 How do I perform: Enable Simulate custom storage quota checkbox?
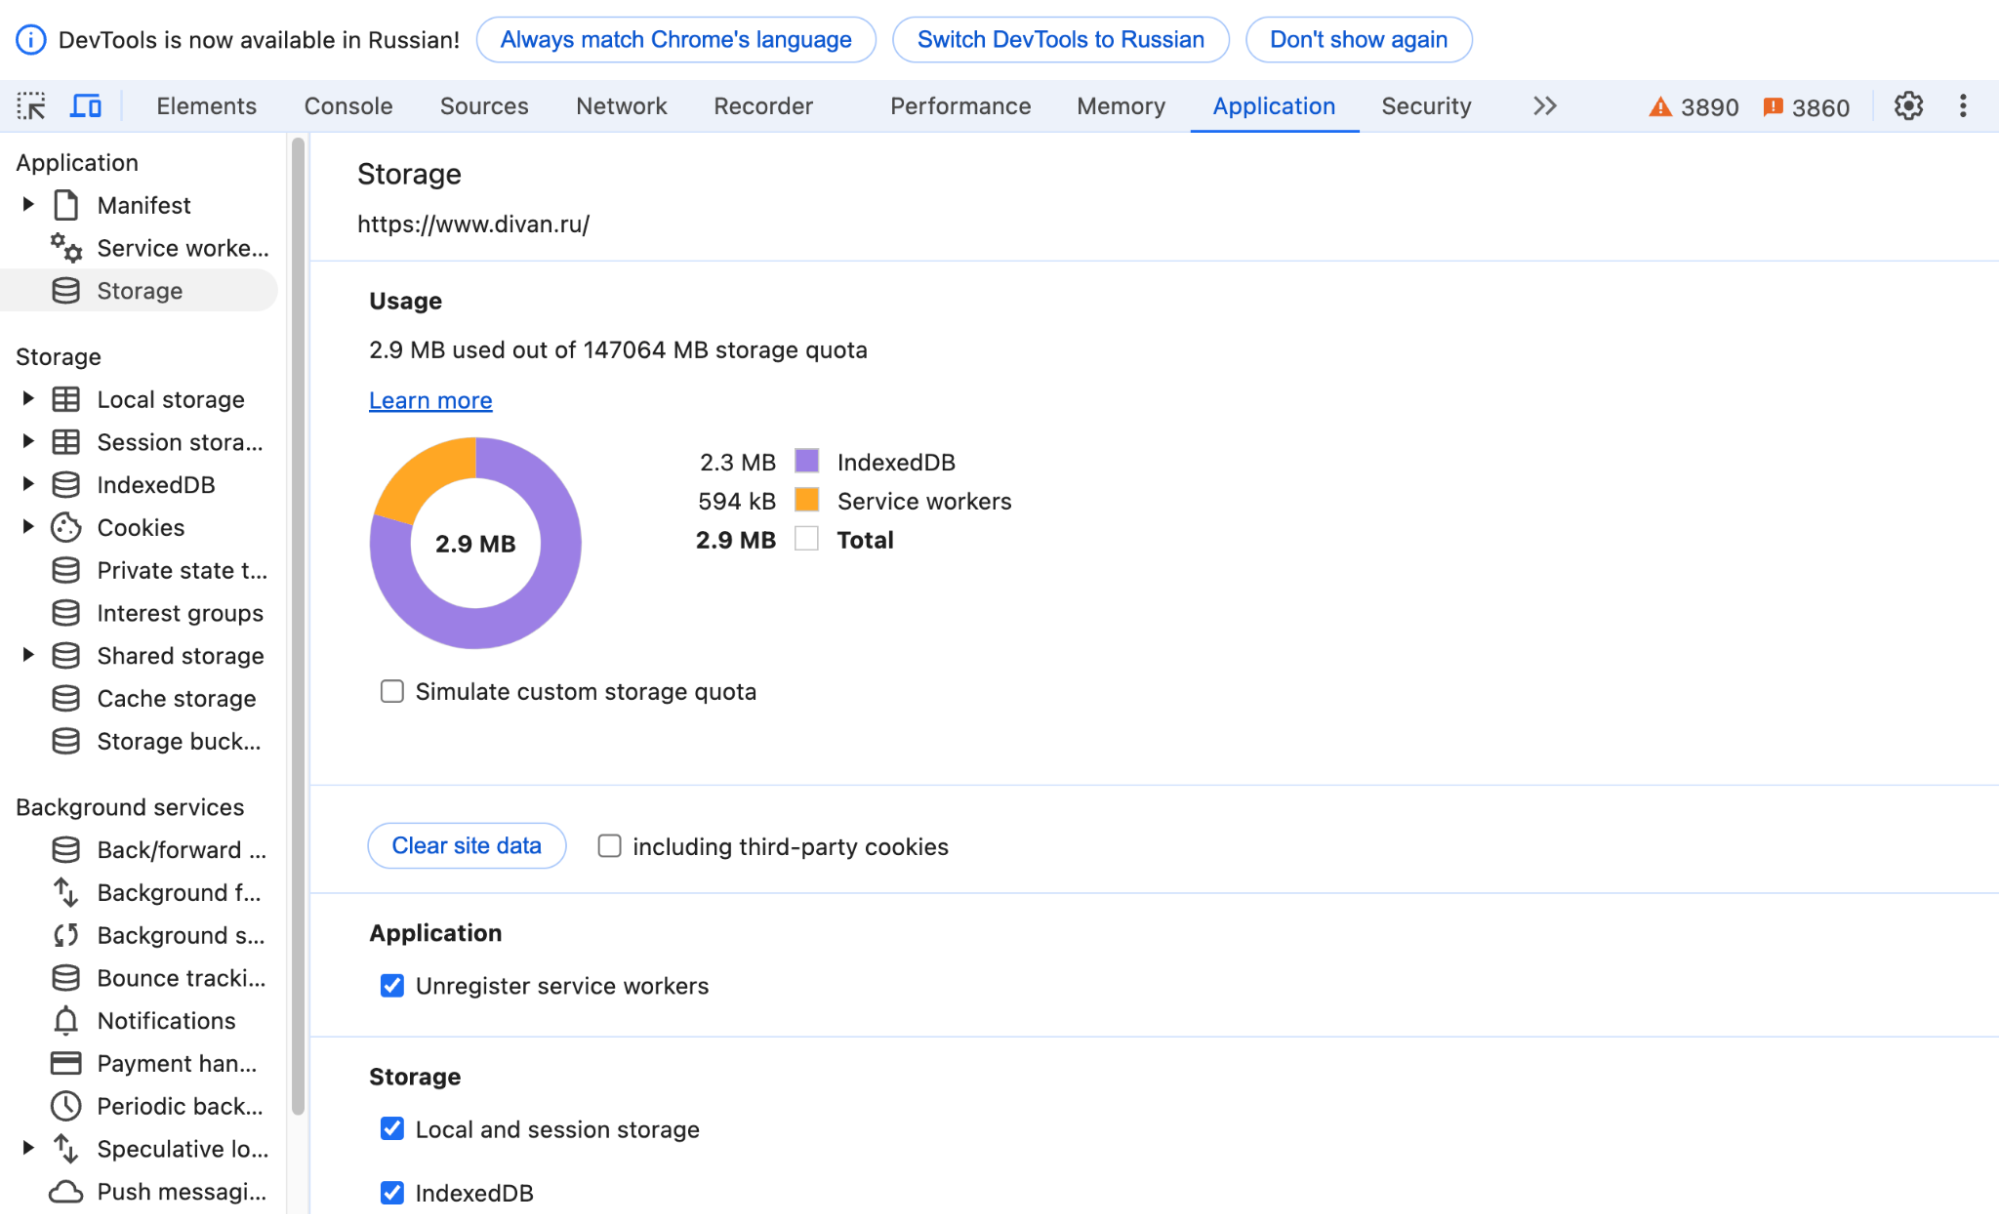tap(392, 692)
